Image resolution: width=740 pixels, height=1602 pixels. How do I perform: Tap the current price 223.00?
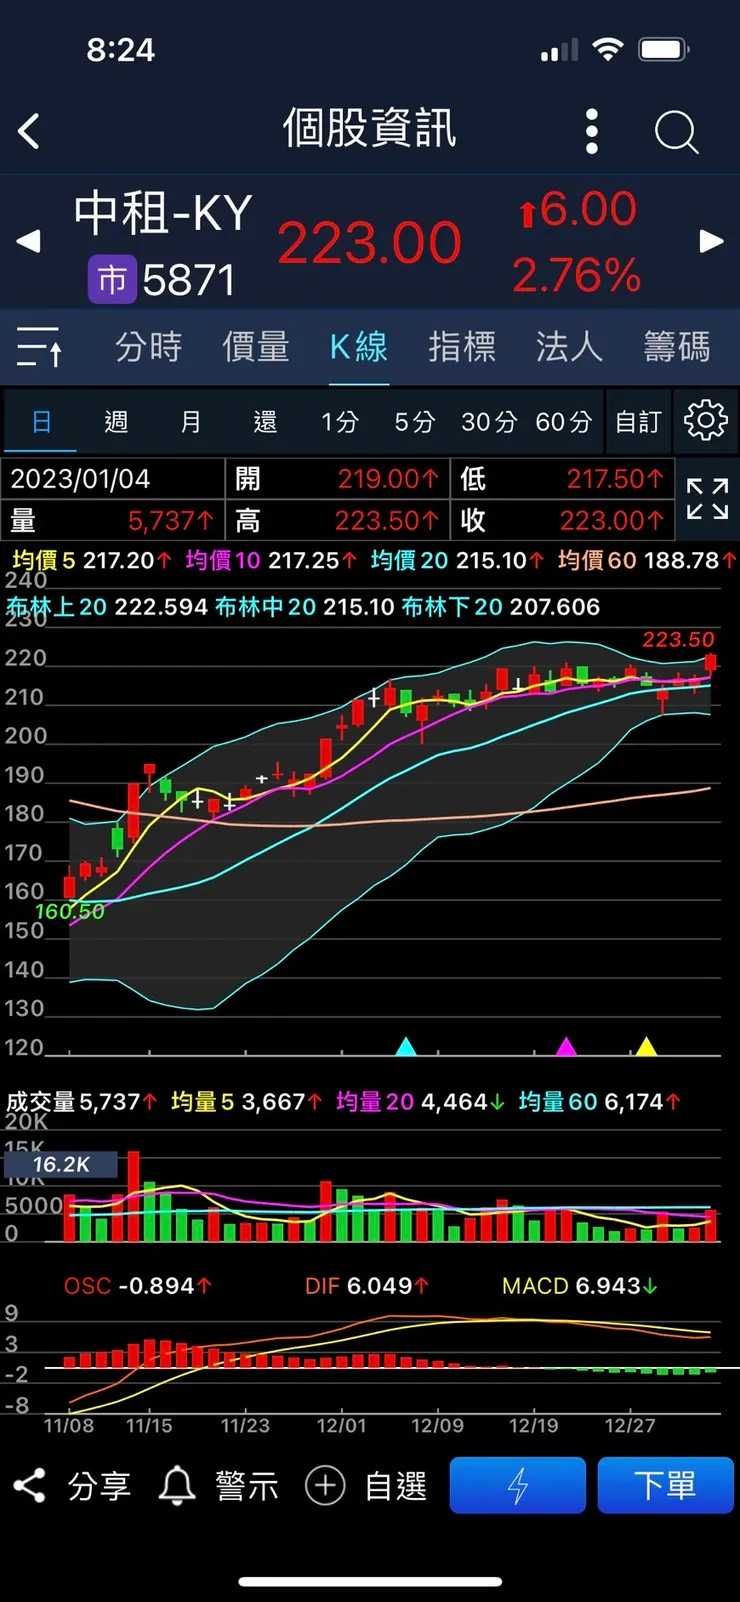(x=369, y=243)
